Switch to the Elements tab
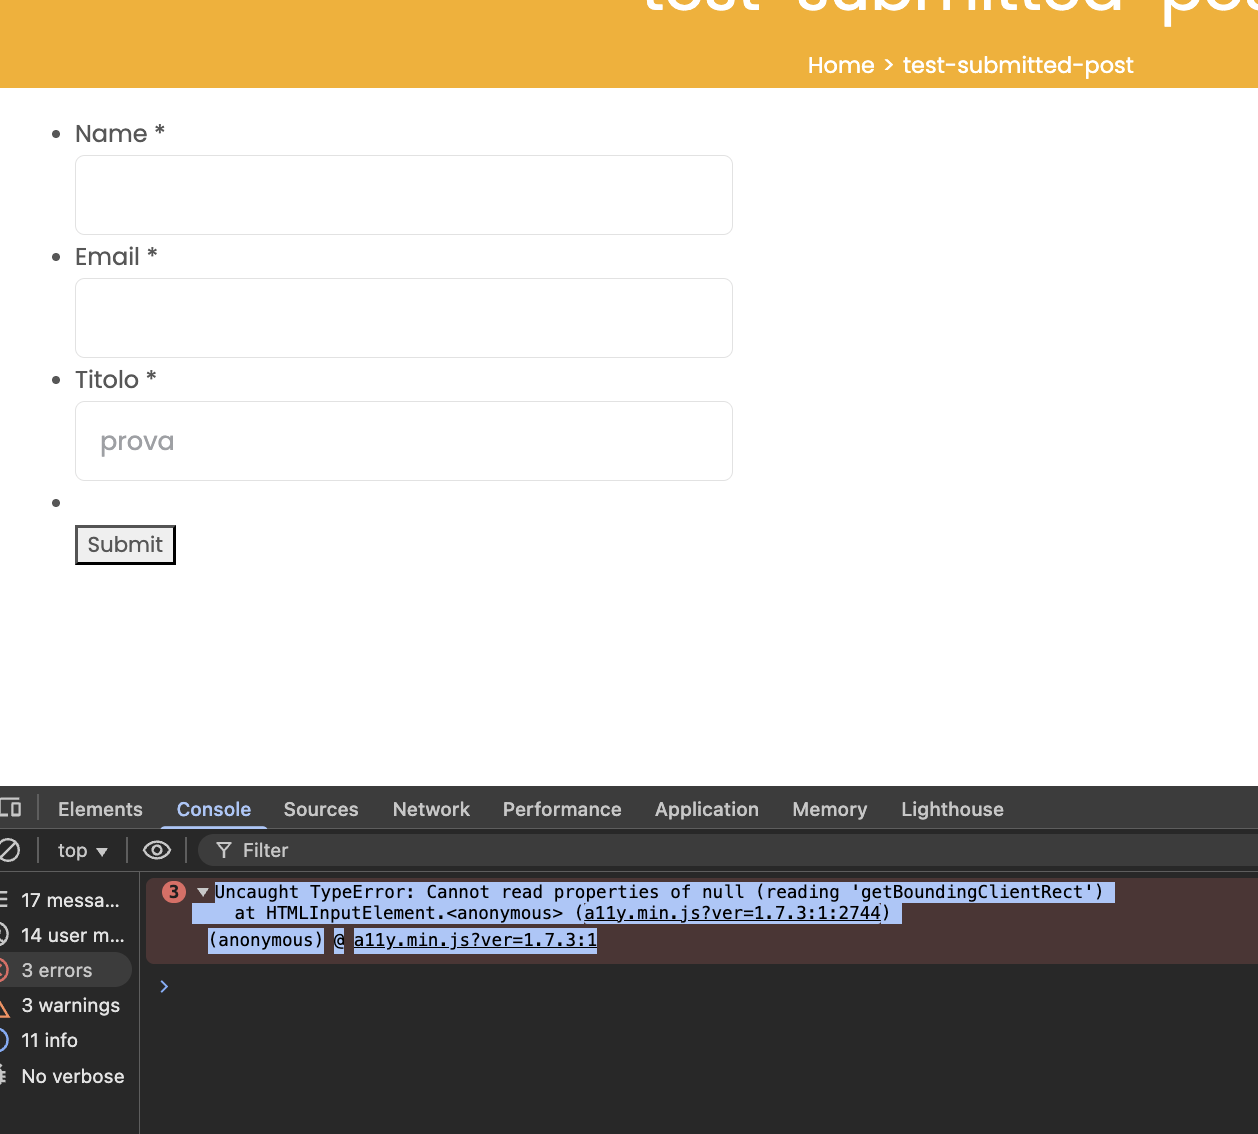1258x1134 pixels. point(100,809)
